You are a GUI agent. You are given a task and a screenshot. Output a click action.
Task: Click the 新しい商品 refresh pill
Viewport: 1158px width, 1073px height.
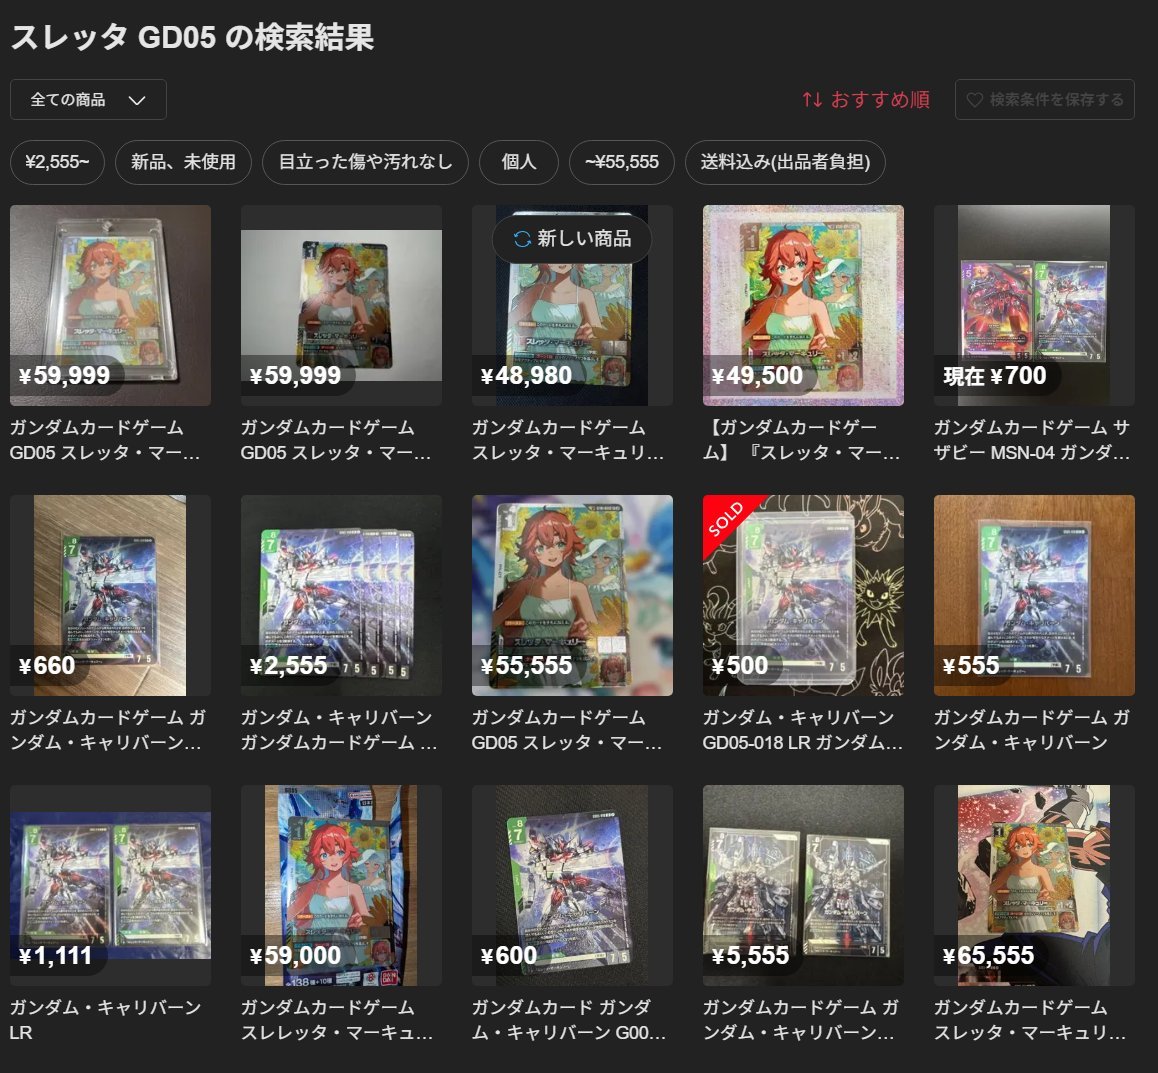coord(572,239)
